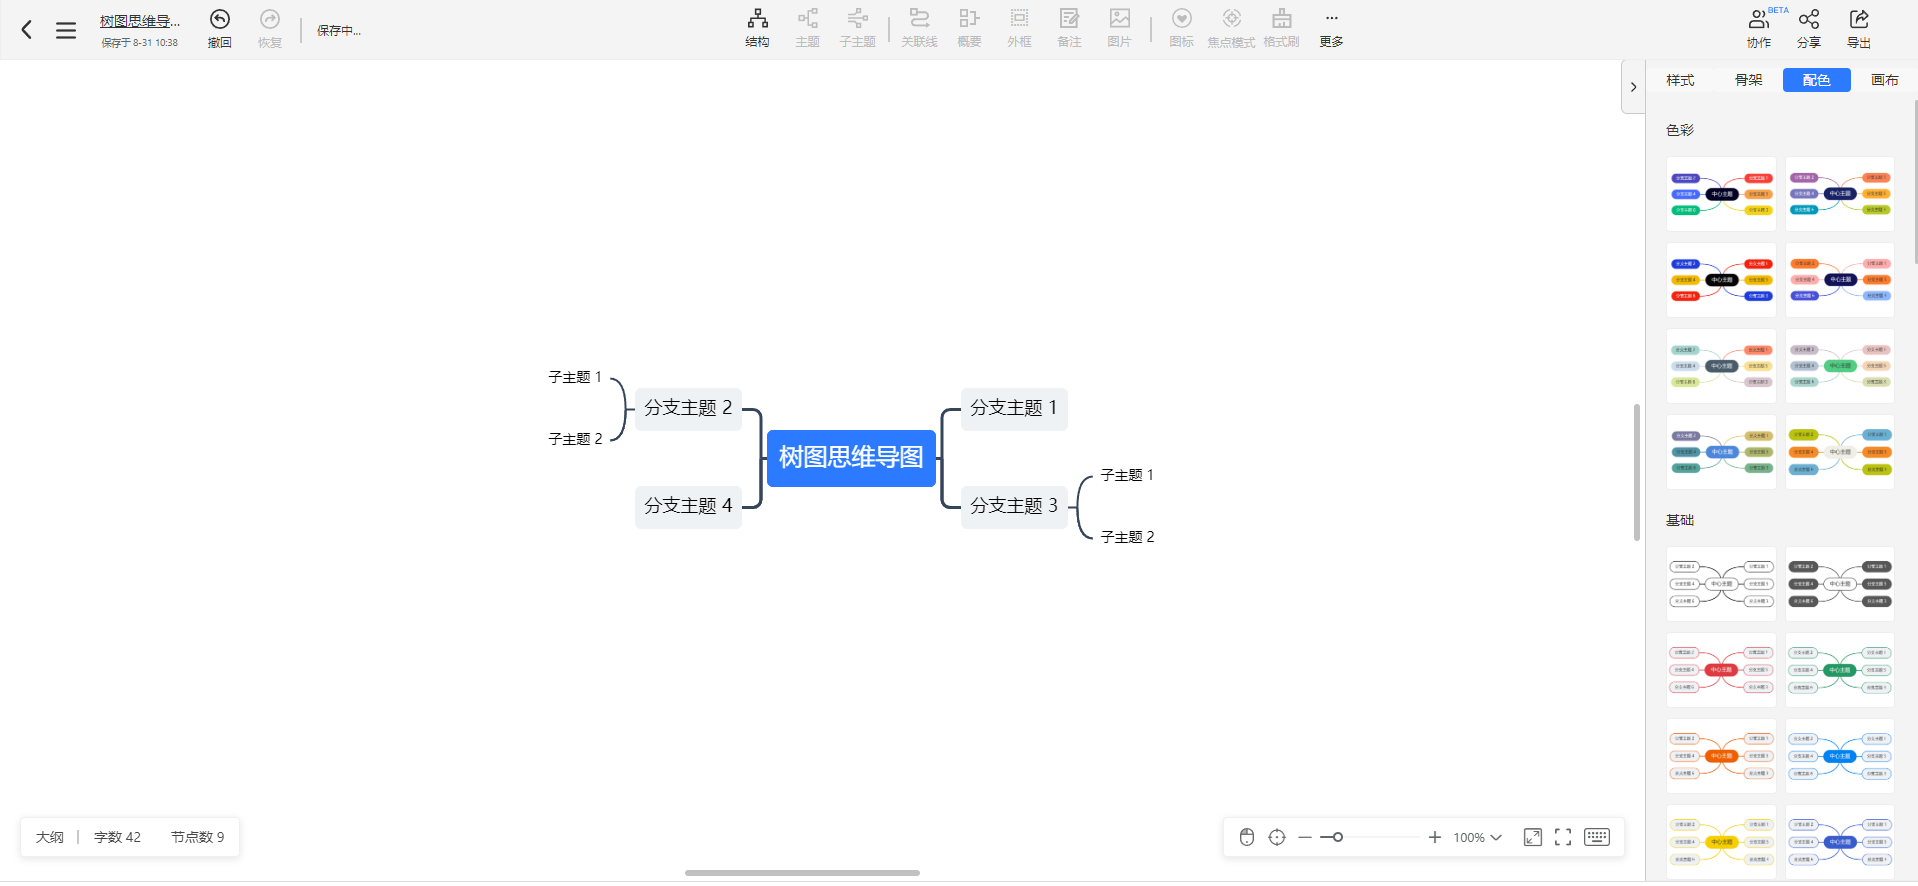The height and width of the screenshot is (886, 1918).
Task: Click the back arrow icon
Action: click(x=27, y=30)
